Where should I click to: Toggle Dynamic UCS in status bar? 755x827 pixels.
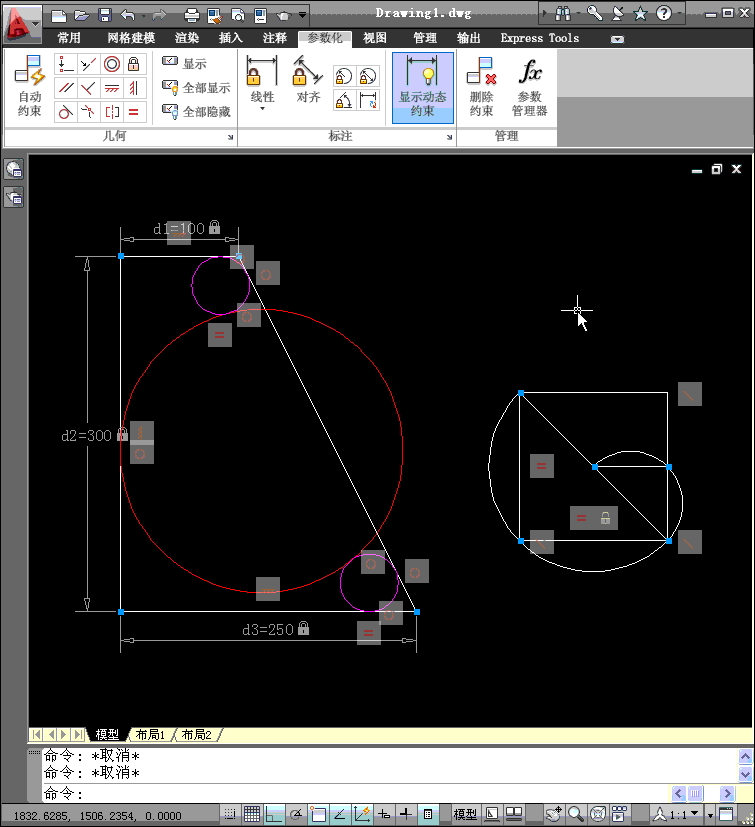(362, 814)
